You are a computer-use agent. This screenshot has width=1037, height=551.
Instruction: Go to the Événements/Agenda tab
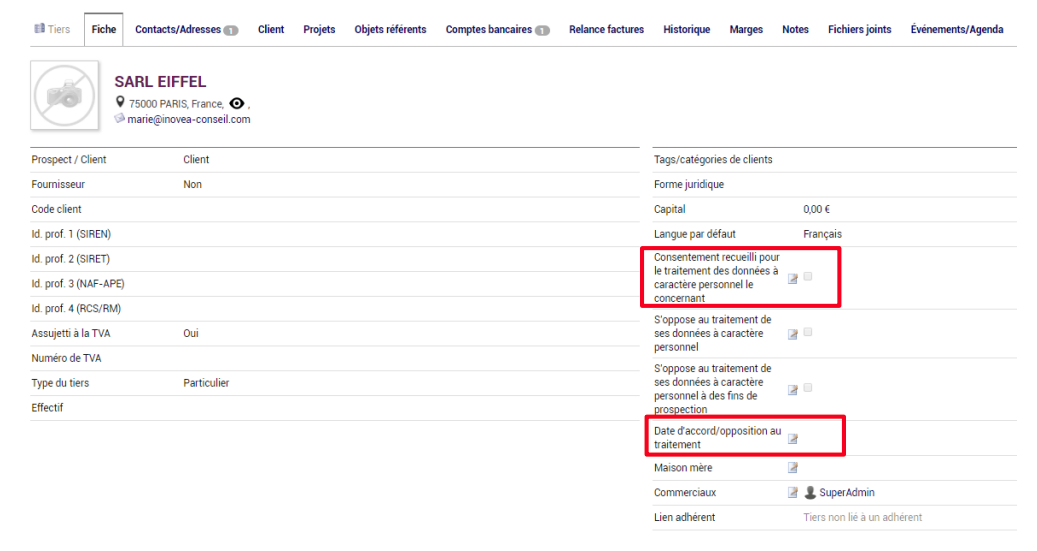[x=956, y=30]
